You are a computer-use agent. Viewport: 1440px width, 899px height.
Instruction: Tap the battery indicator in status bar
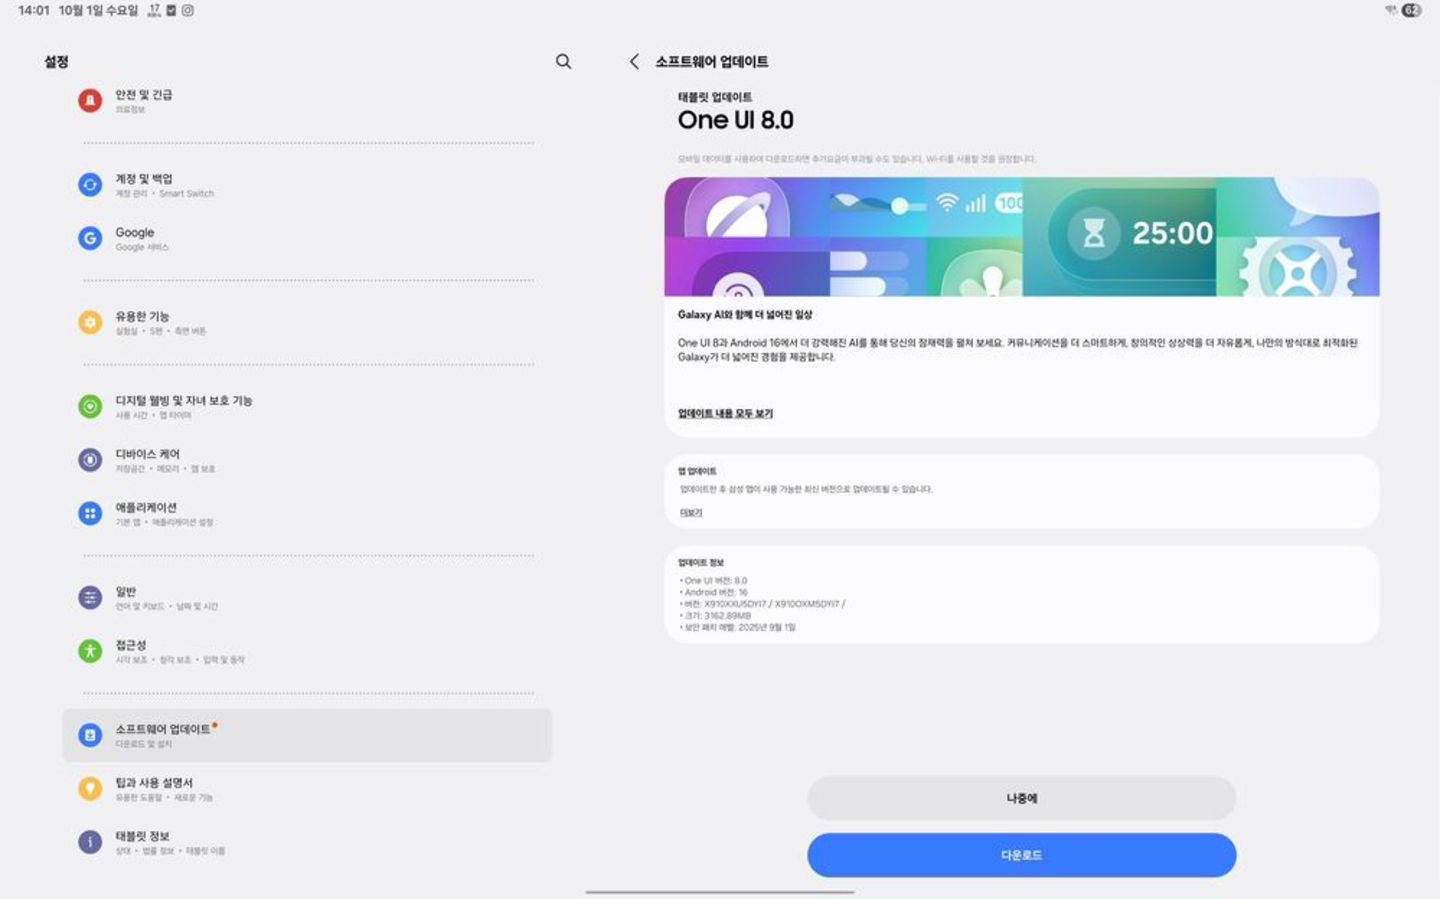tap(1411, 11)
